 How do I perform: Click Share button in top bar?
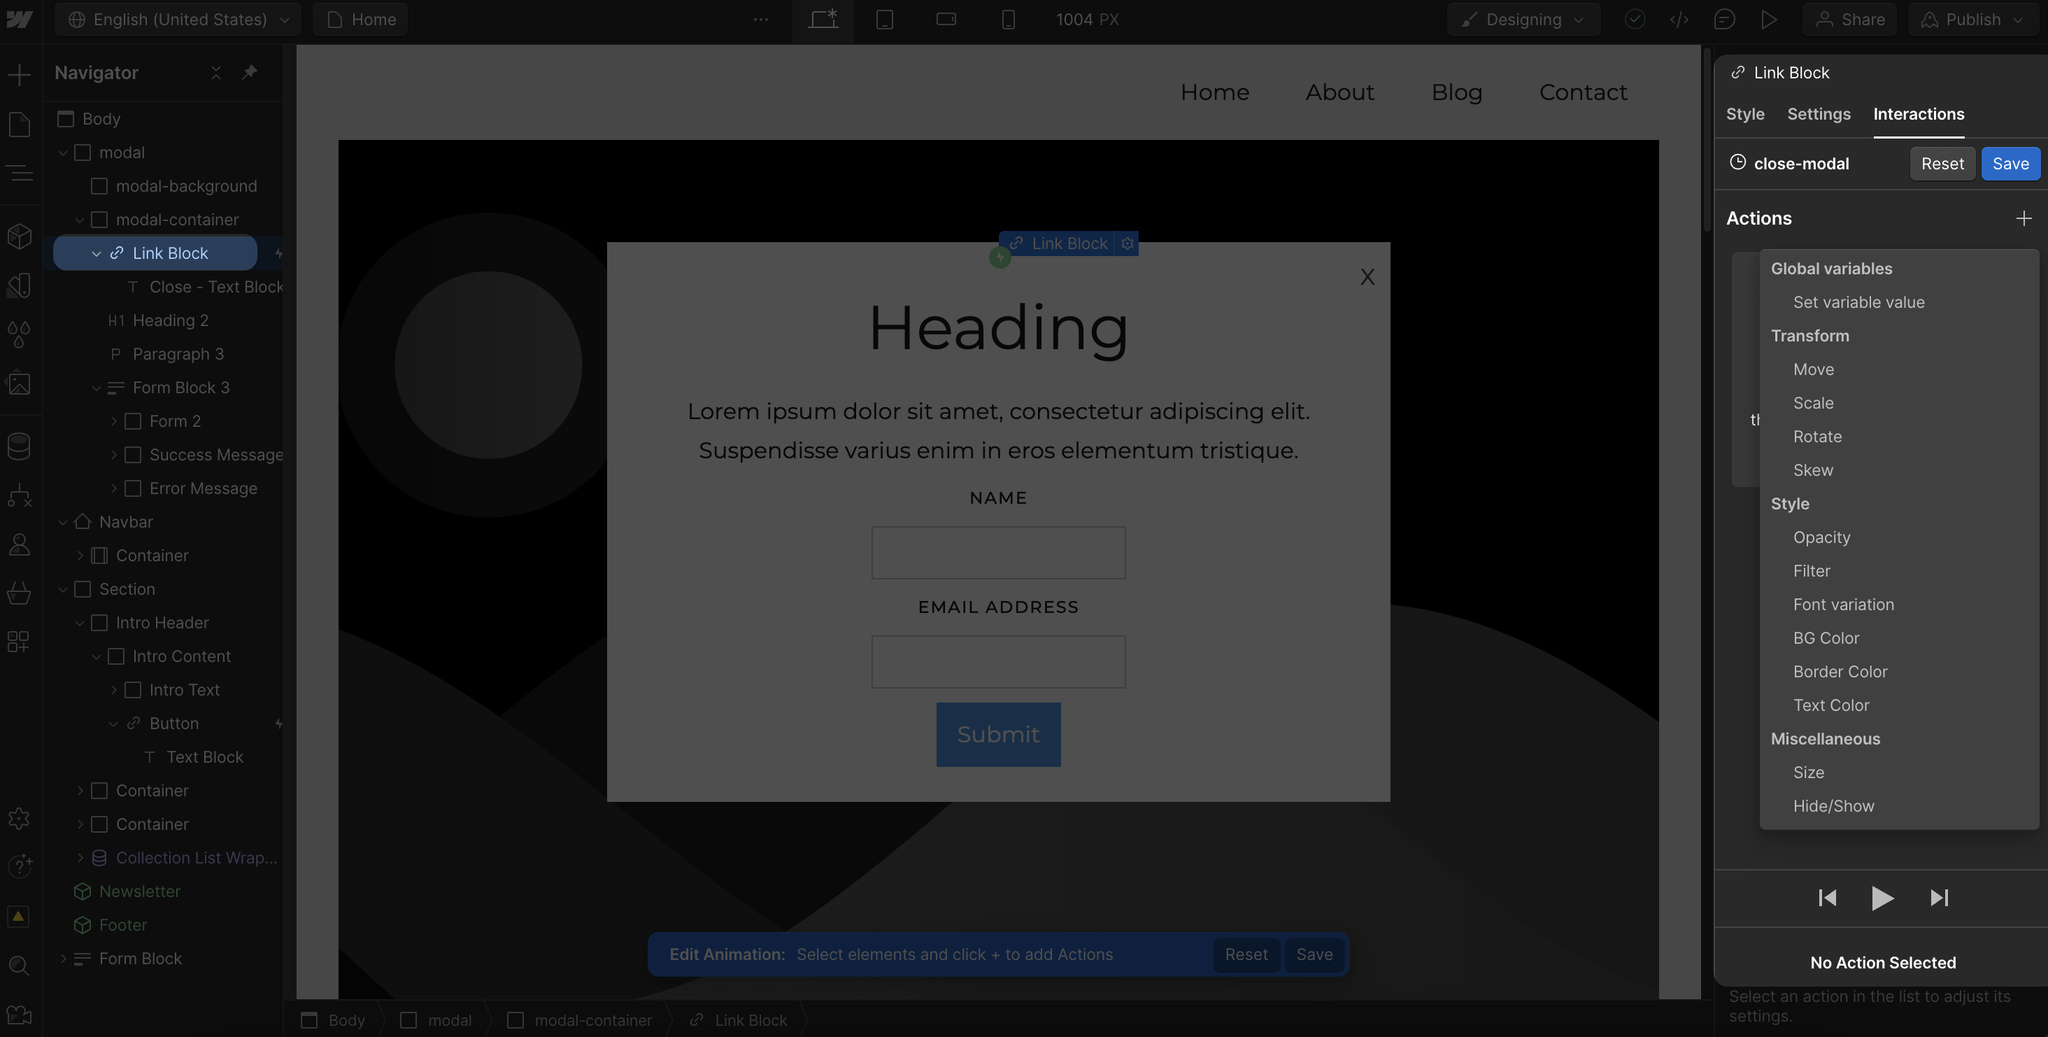click(1850, 20)
